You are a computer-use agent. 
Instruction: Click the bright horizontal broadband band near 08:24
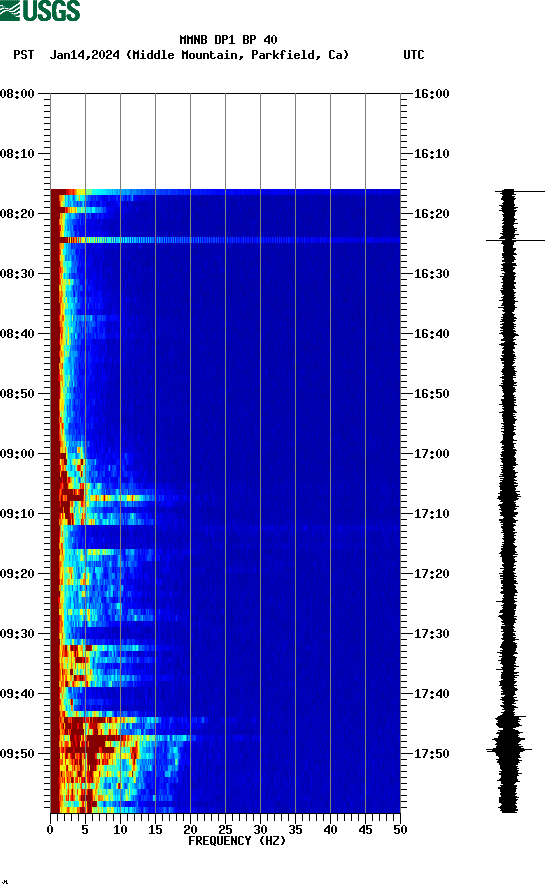click(226, 240)
